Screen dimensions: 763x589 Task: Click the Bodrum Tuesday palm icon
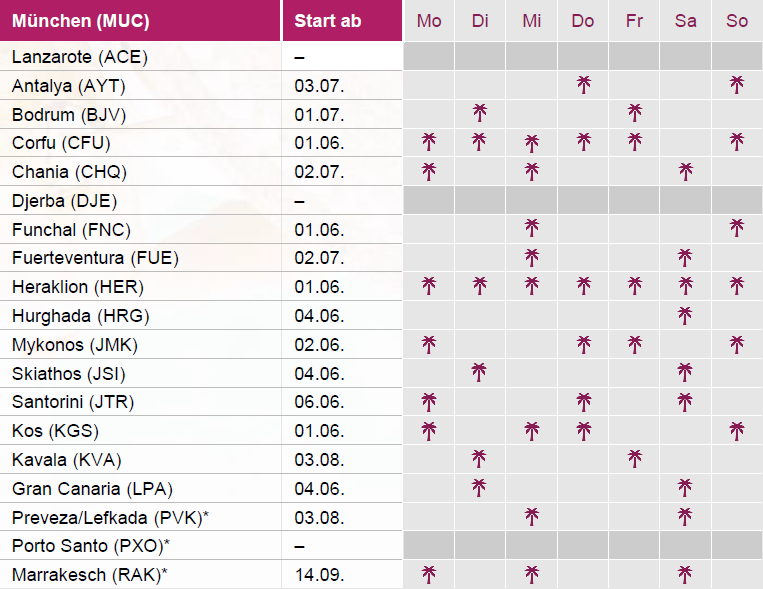pyautogui.click(x=480, y=113)
